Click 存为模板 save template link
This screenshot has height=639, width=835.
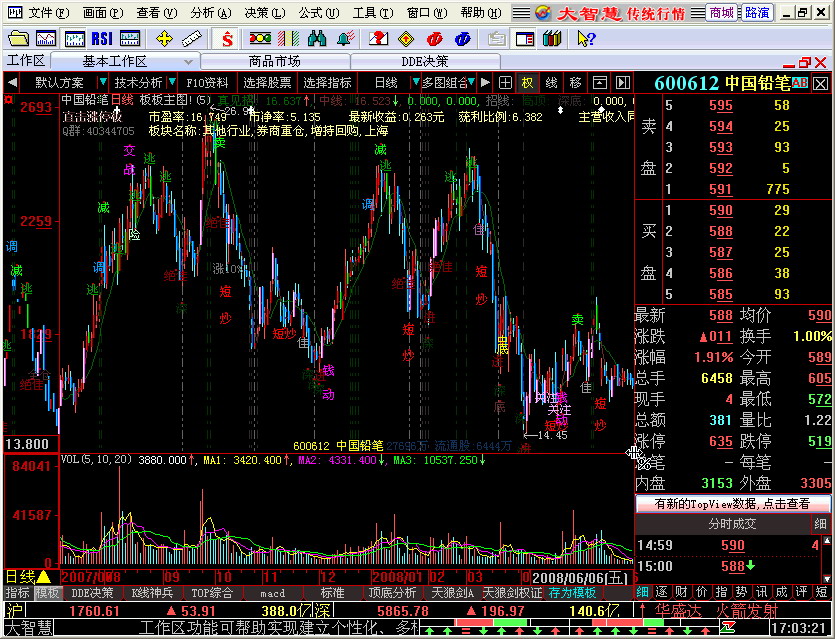[572, 593]
